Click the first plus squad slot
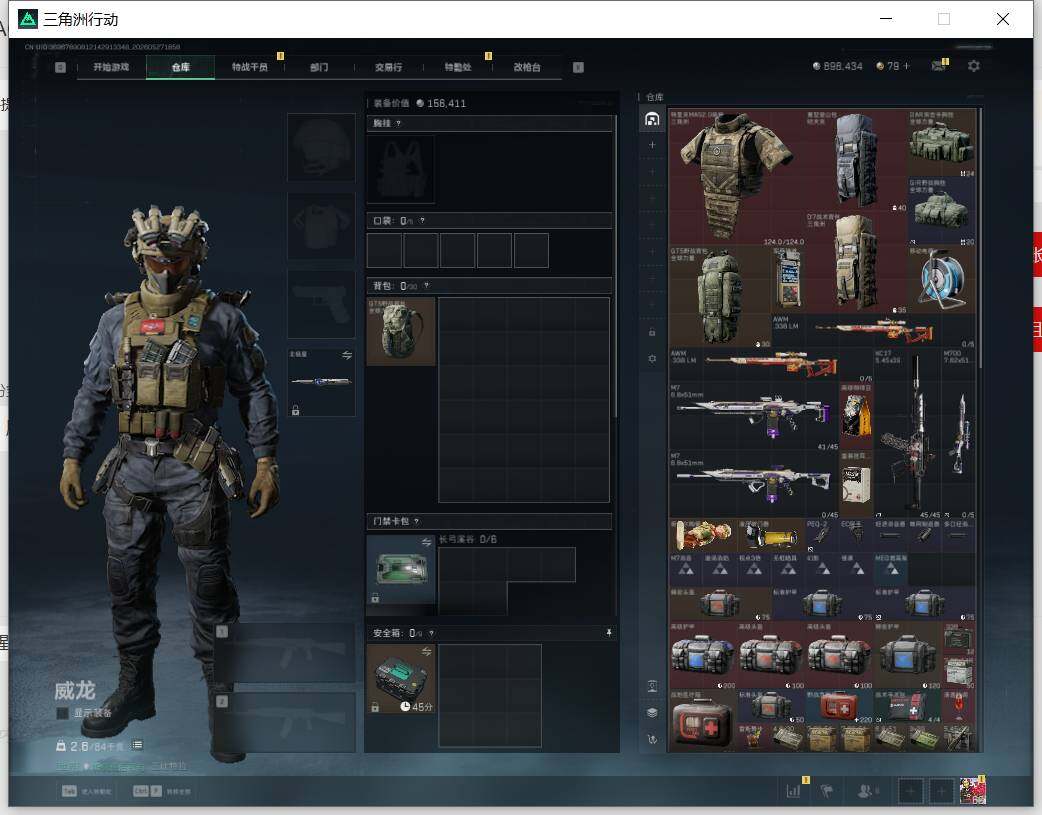This screenshot has height=815, width=1042. click(910, 791)
